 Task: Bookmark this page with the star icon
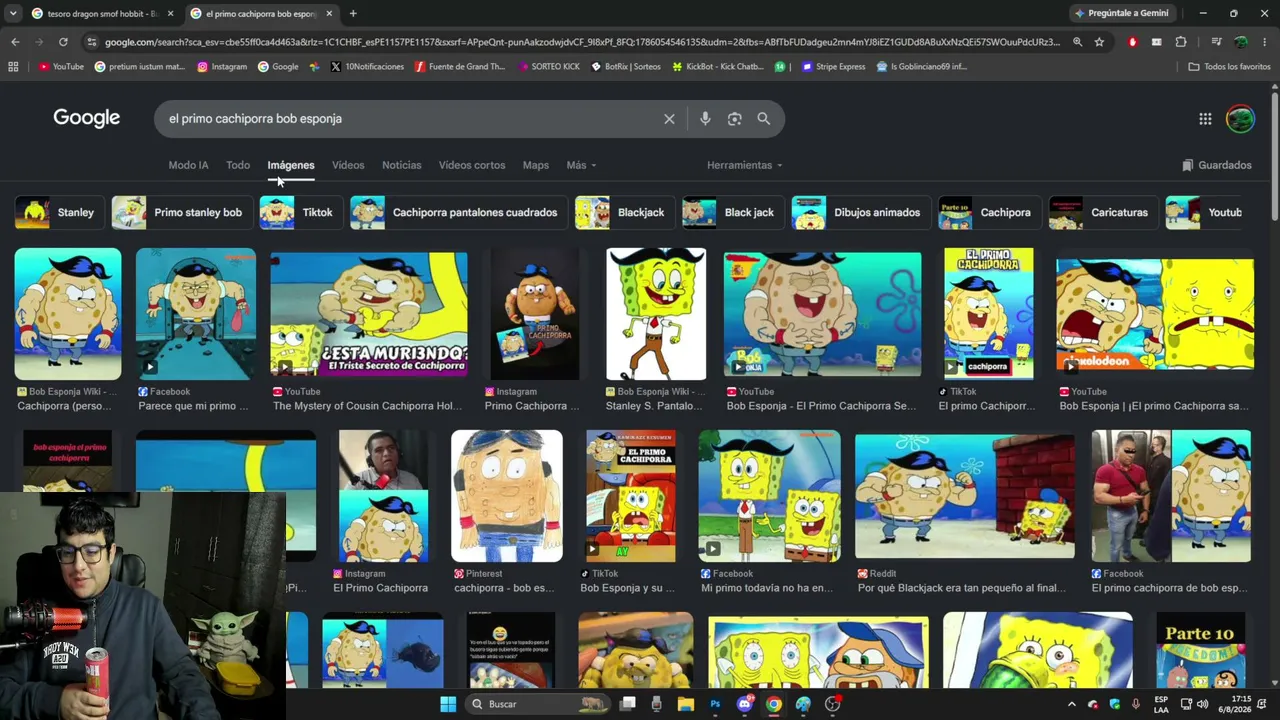coord(1100,42)
